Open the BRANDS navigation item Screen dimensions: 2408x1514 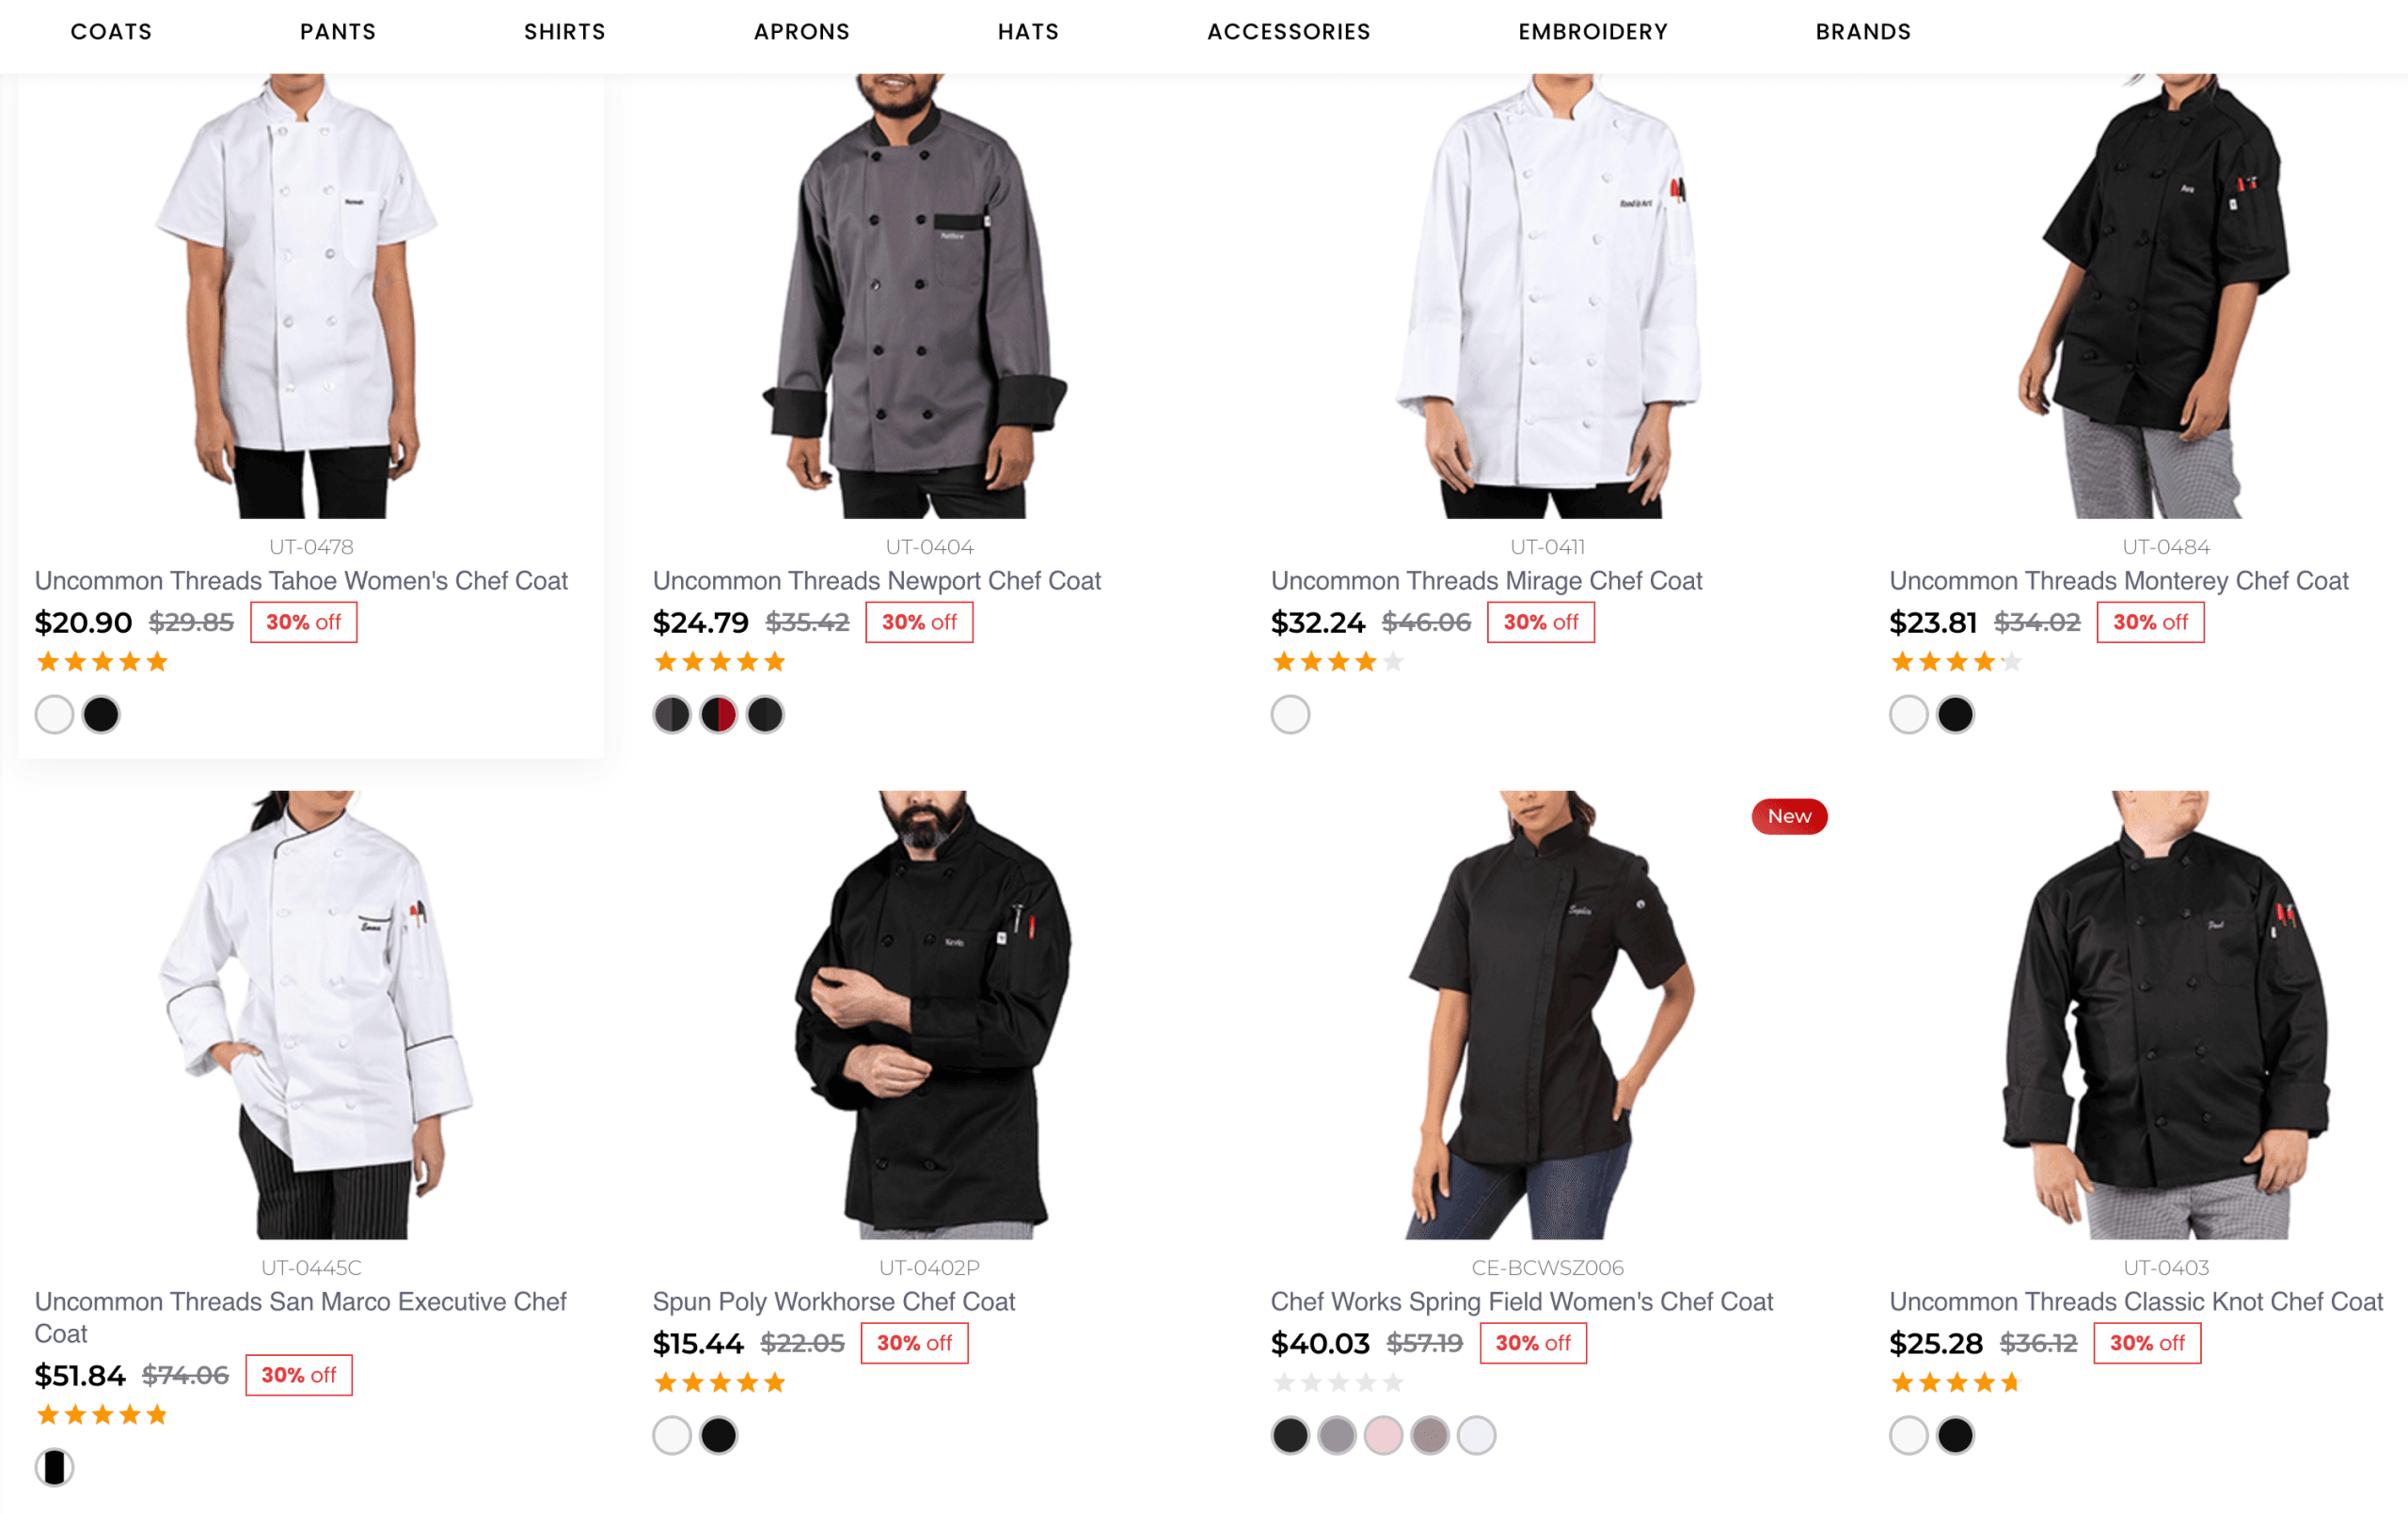tap(1862, 32)
